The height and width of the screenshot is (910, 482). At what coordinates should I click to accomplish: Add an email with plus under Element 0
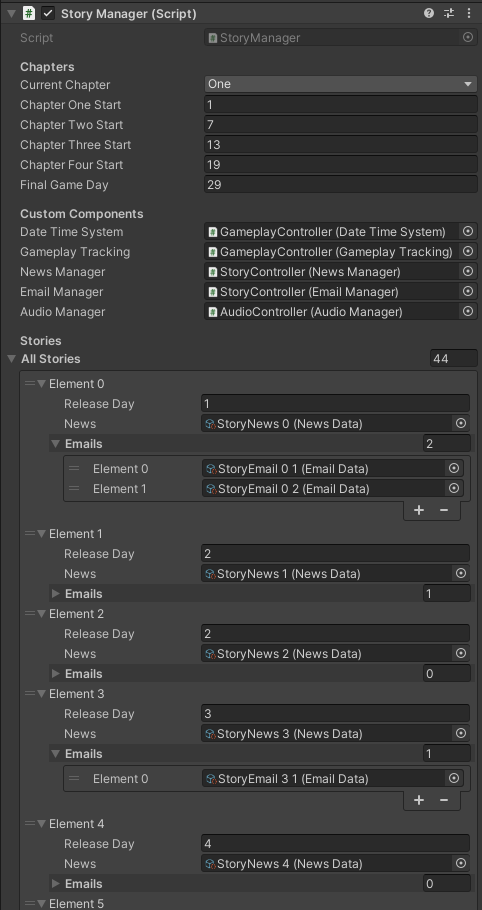(419, 510)
